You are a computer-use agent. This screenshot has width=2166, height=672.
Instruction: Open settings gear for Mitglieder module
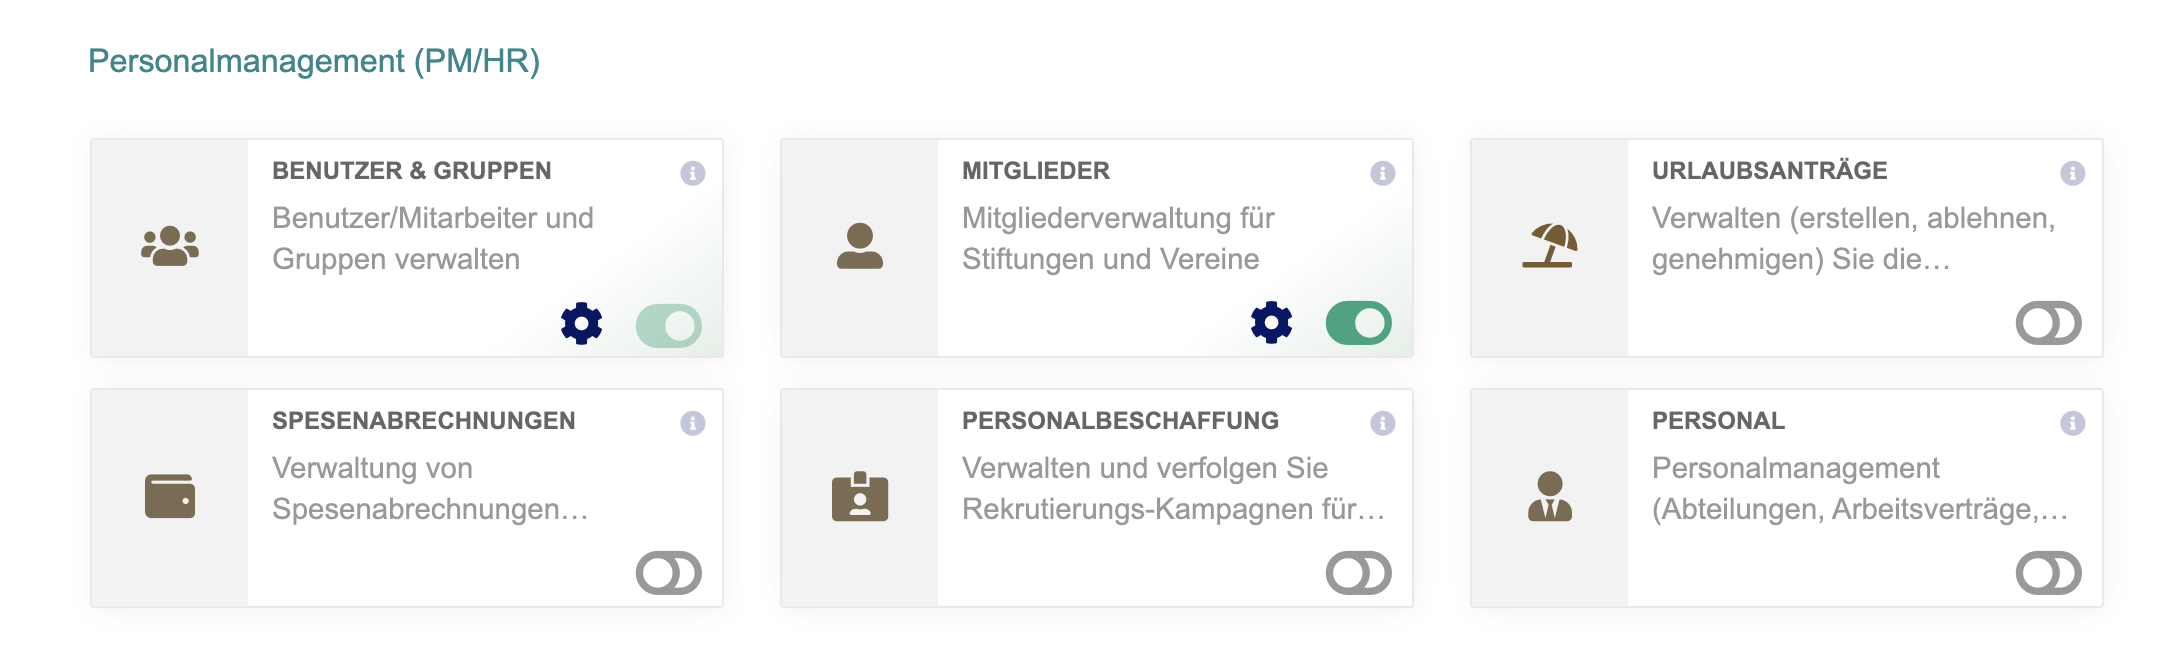tap(1271, 323)
